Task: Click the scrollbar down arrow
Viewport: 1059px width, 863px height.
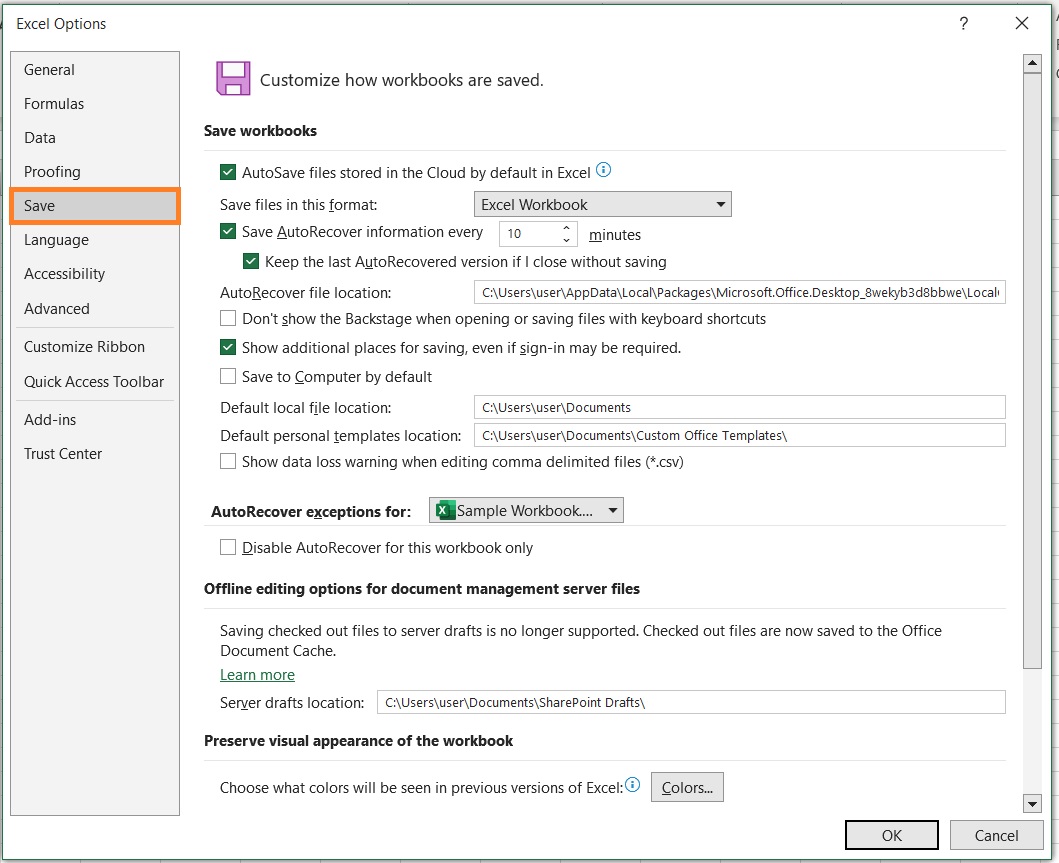Action: tap(1032, 804)
